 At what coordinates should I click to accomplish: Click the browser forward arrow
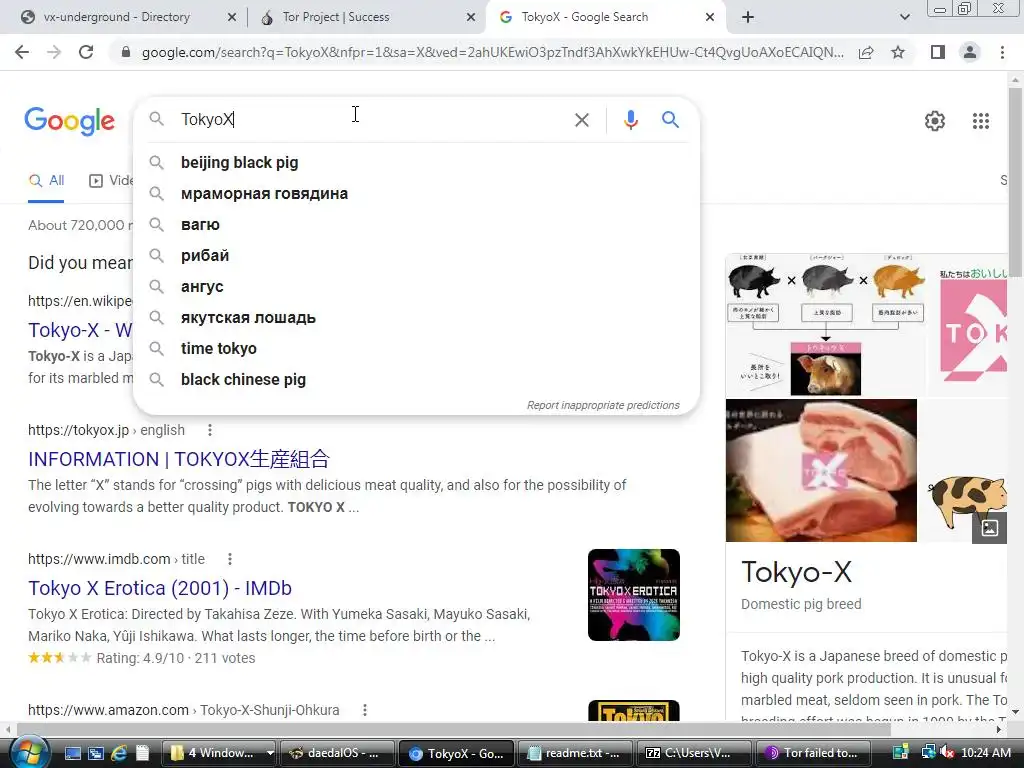(x=54, y=52)
